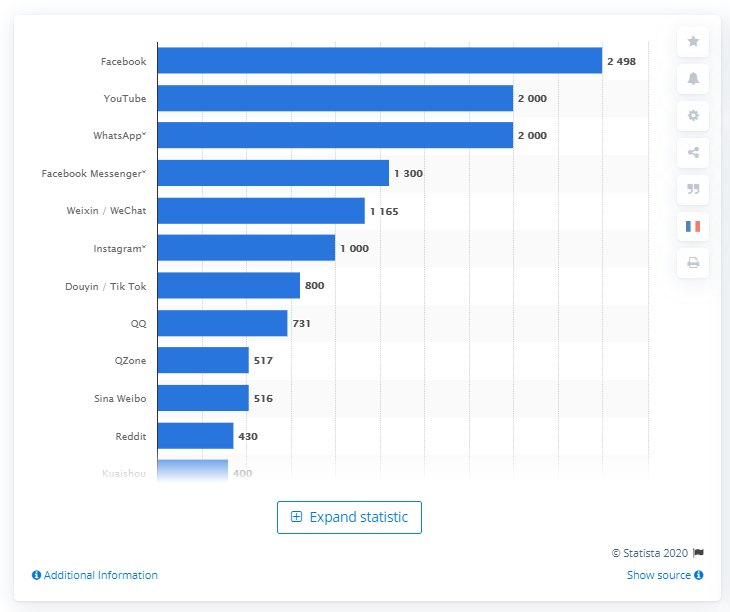The width and height of the screenshot is (730, 612).
Task: Click the value '1 165'
Action: (384, 211)
